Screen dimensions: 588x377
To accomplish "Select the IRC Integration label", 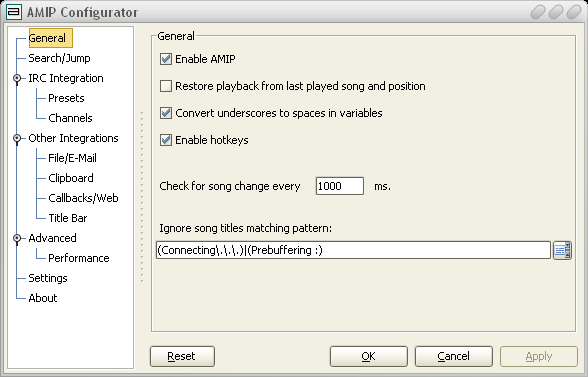I will [x=66, y=78].
